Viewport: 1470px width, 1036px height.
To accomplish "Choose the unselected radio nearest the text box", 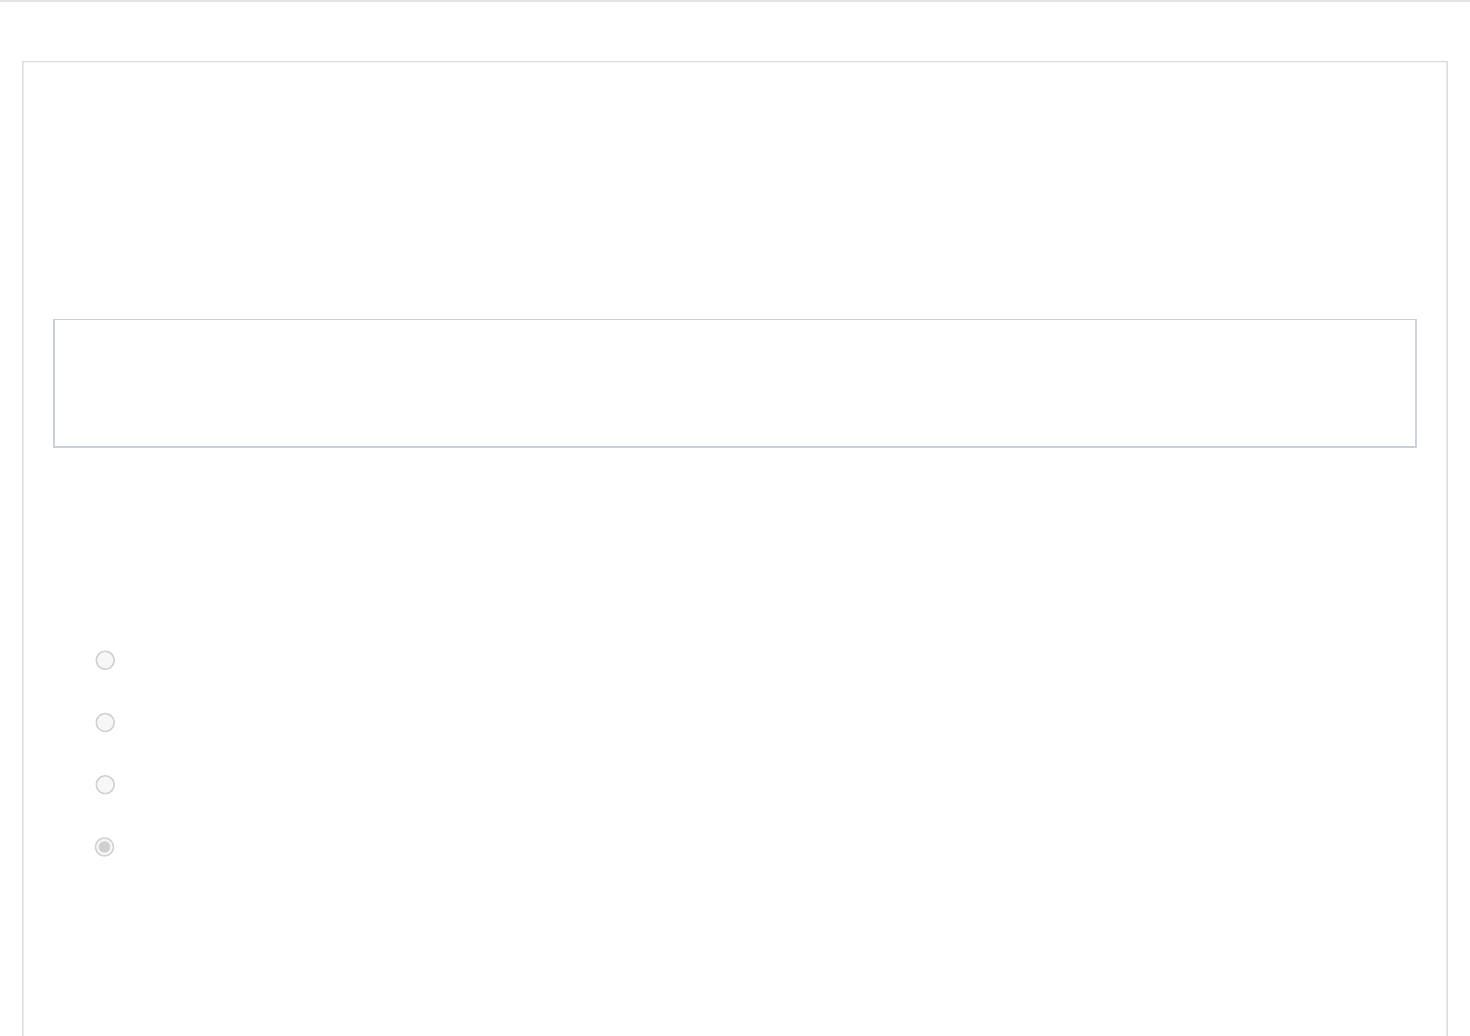I will point(105,660).
